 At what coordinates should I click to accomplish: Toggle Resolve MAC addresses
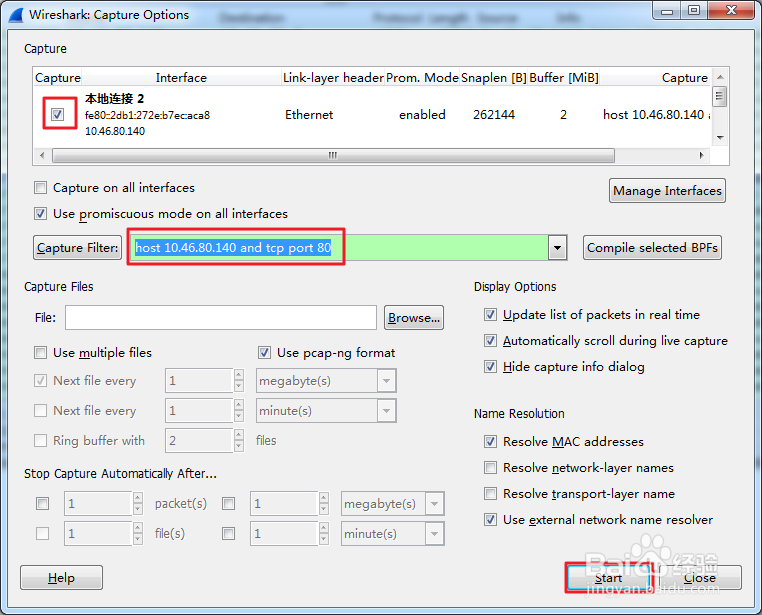[490, 442]
